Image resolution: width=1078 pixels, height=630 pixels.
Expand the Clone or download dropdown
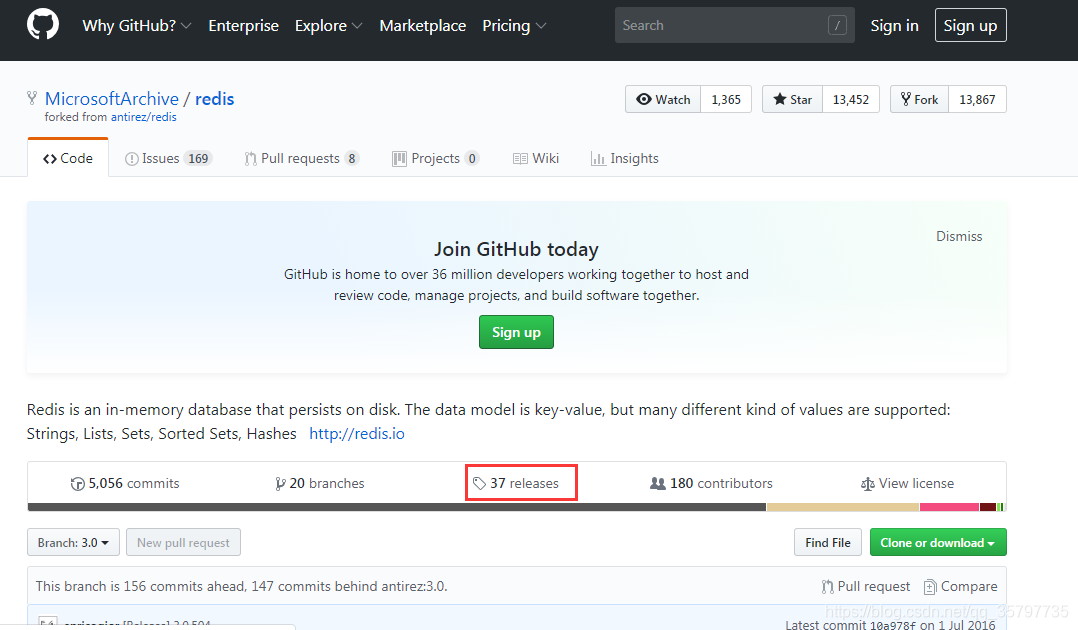pos(938,542)
